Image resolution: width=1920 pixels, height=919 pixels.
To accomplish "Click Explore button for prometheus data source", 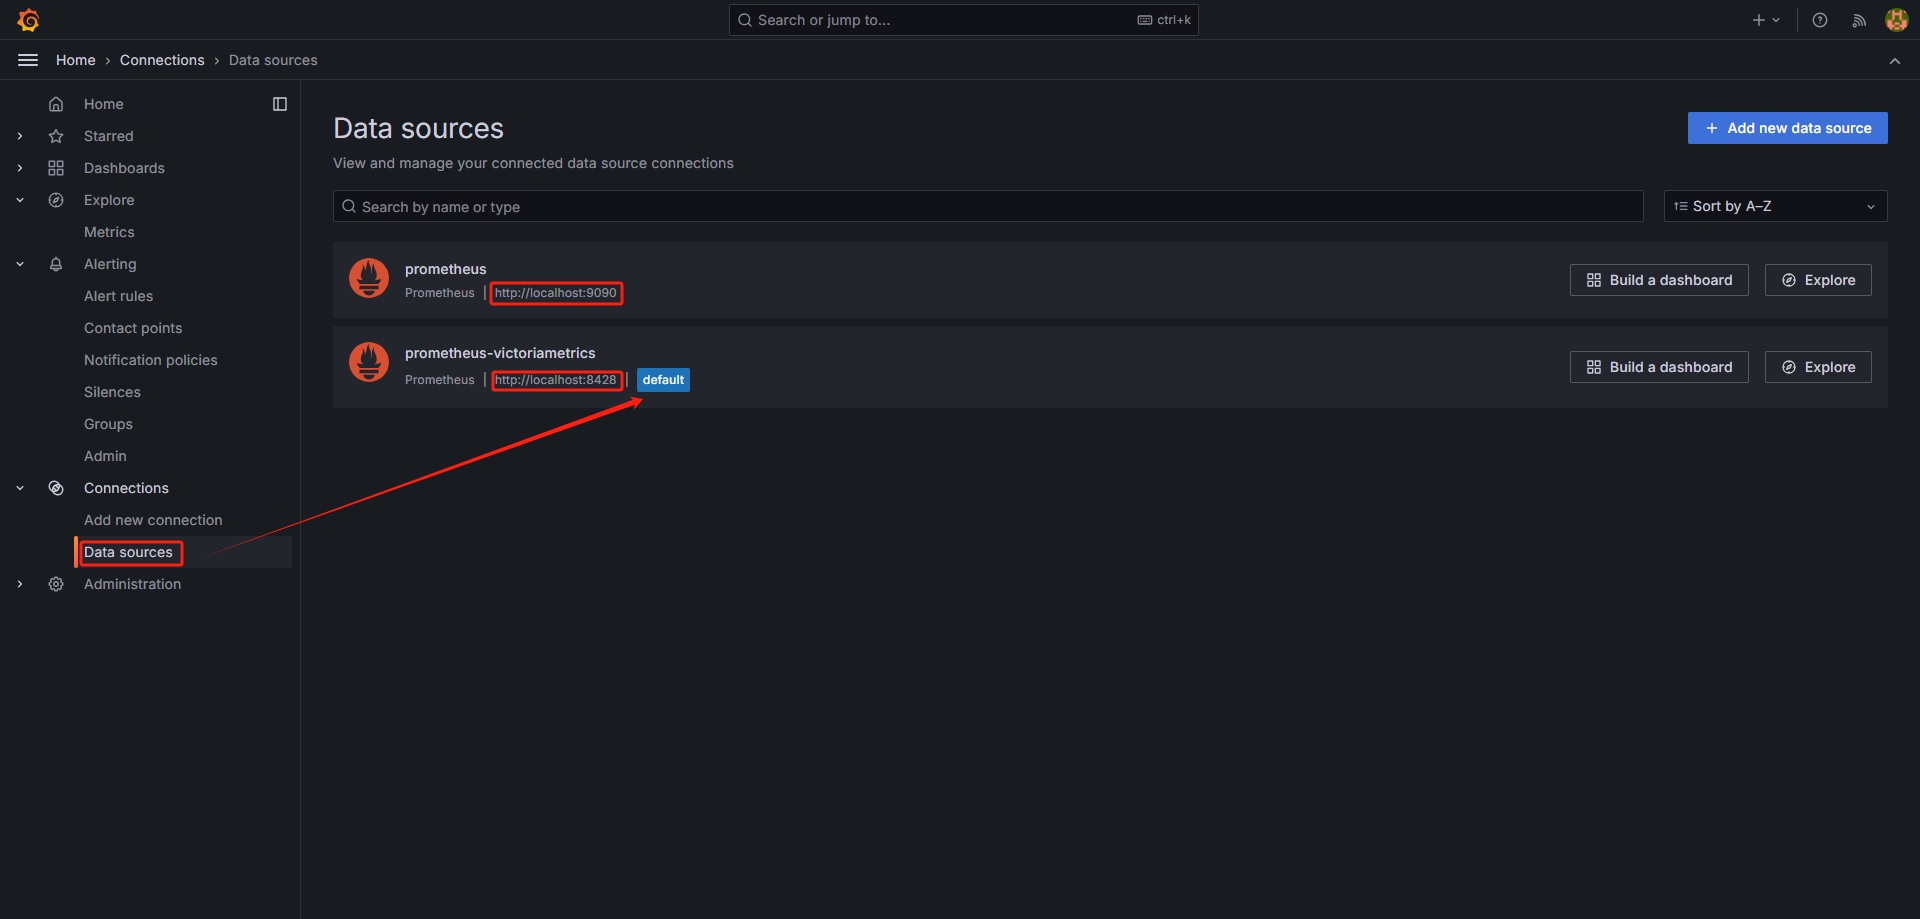I will click(x=1817, y=280).
